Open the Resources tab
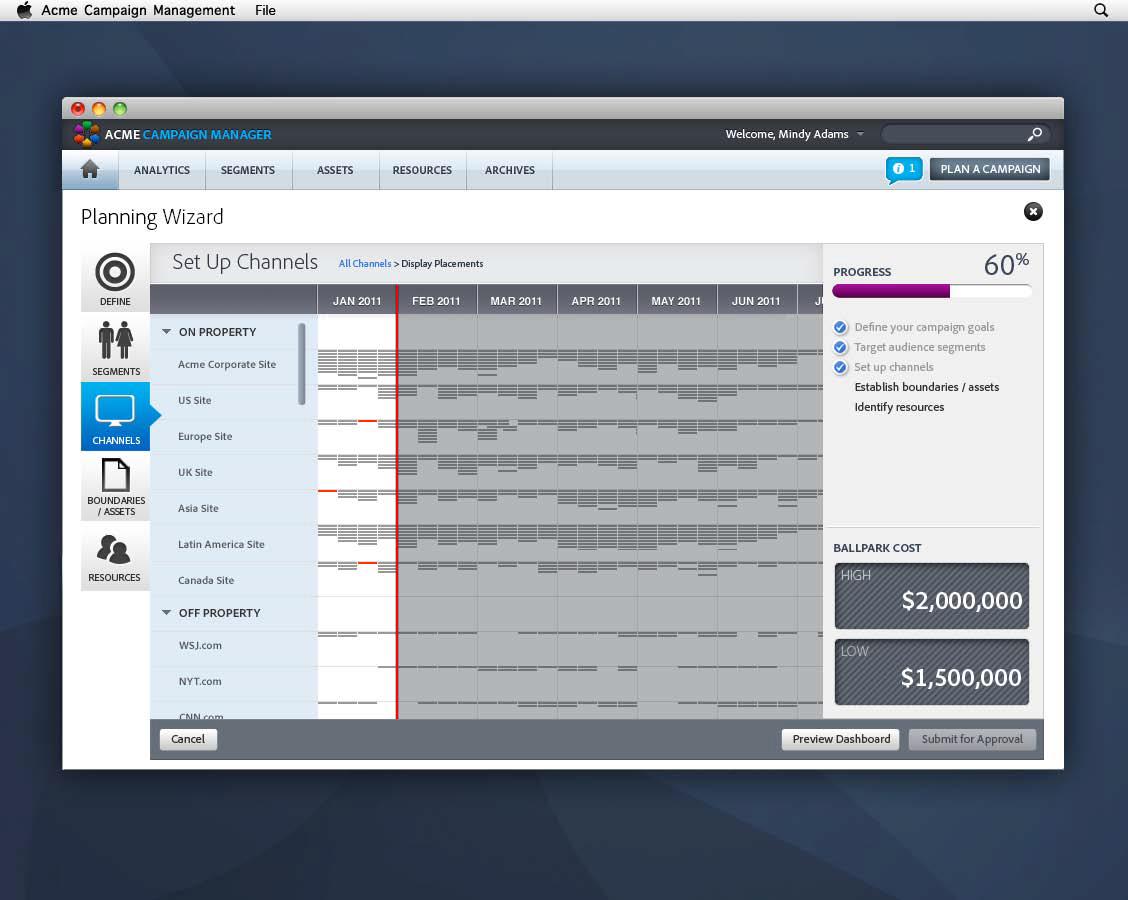 click(422, 170)
